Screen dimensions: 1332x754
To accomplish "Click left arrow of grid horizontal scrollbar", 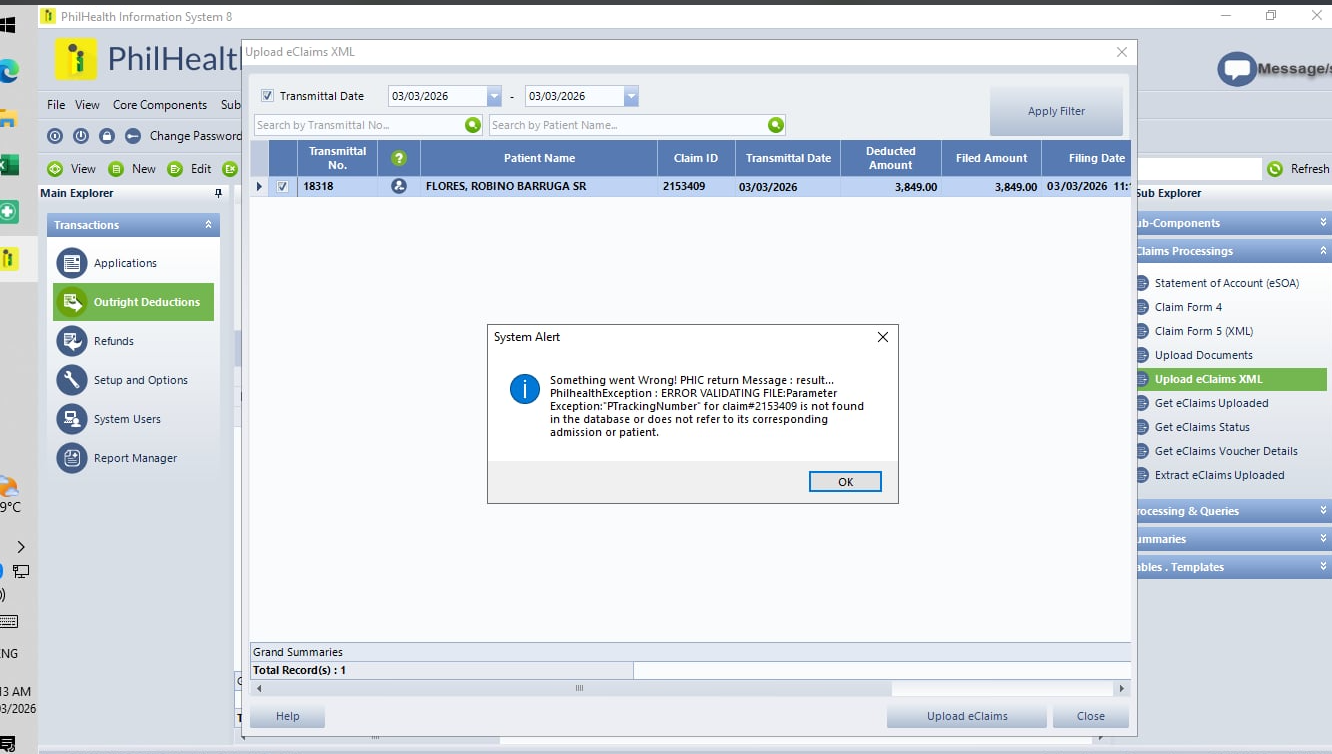I will tap(259, 689).
